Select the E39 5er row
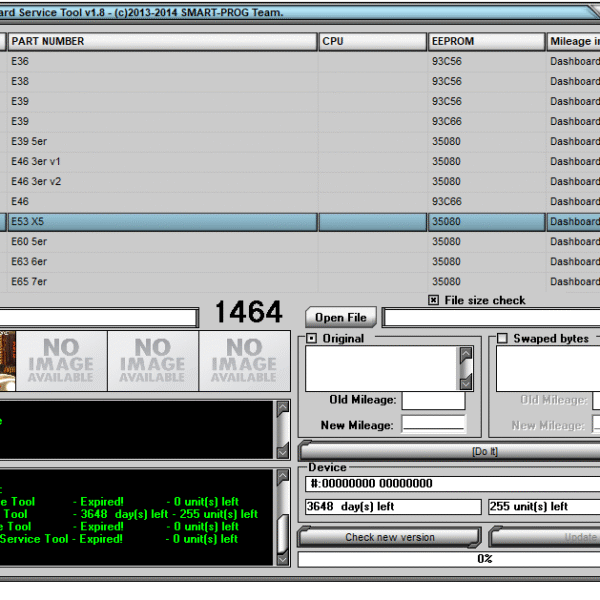600x600 pixels. [300, 141]
